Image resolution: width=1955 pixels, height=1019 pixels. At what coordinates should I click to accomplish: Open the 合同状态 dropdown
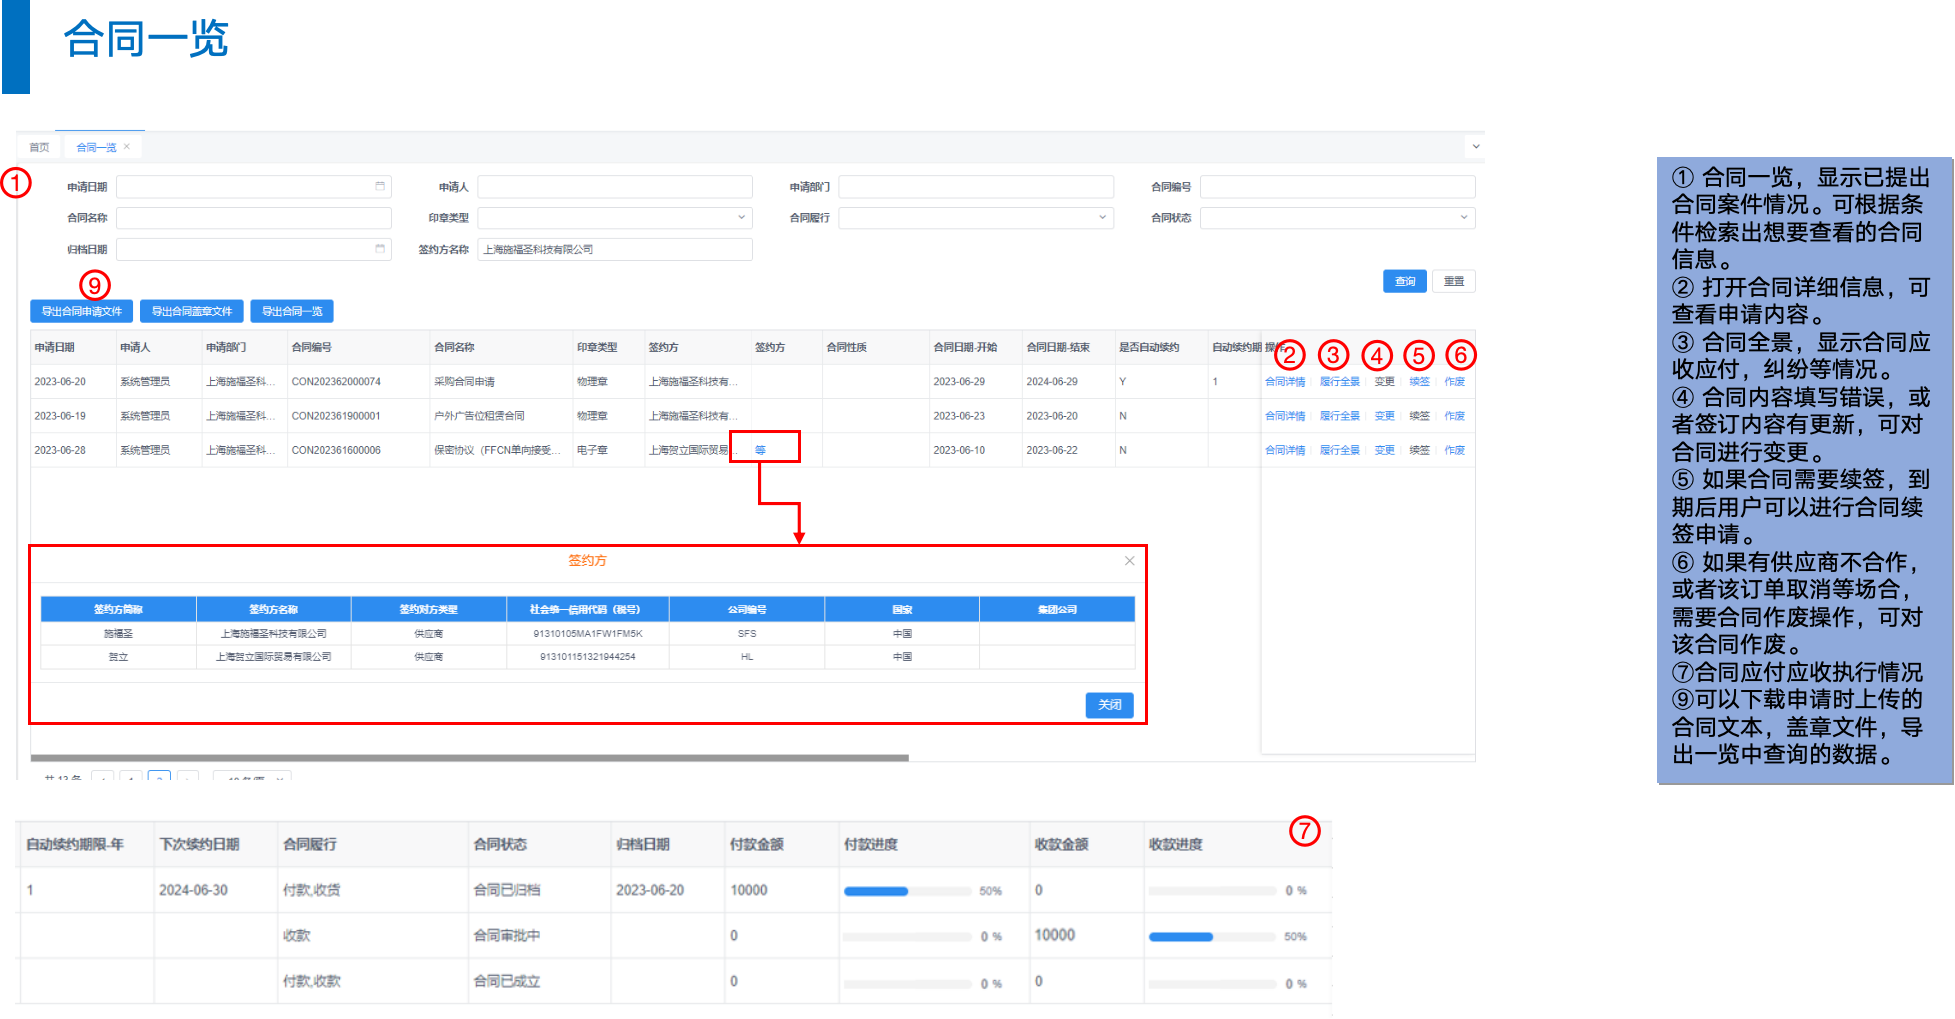[x=1463, y=218]
